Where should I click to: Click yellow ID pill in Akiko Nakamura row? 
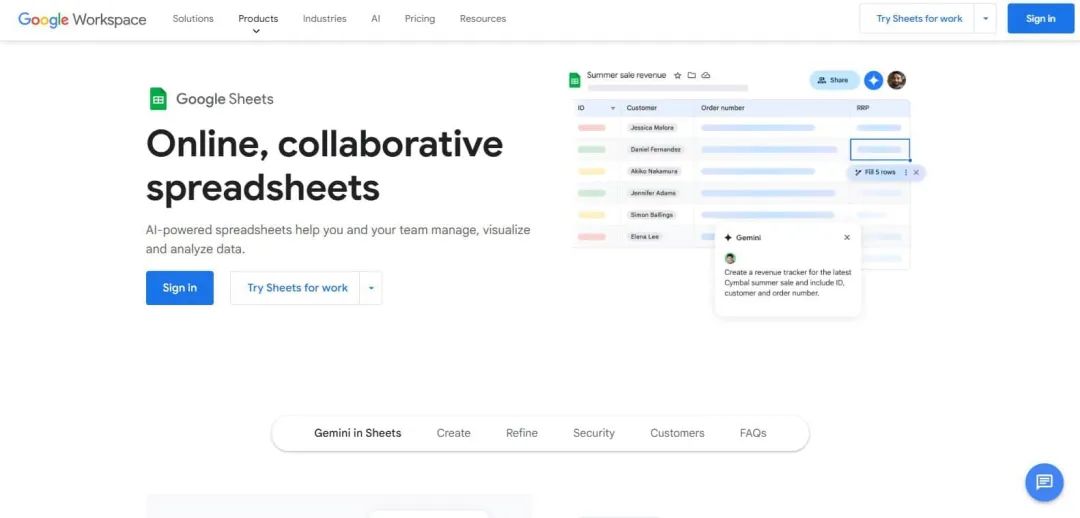(592, 171)
